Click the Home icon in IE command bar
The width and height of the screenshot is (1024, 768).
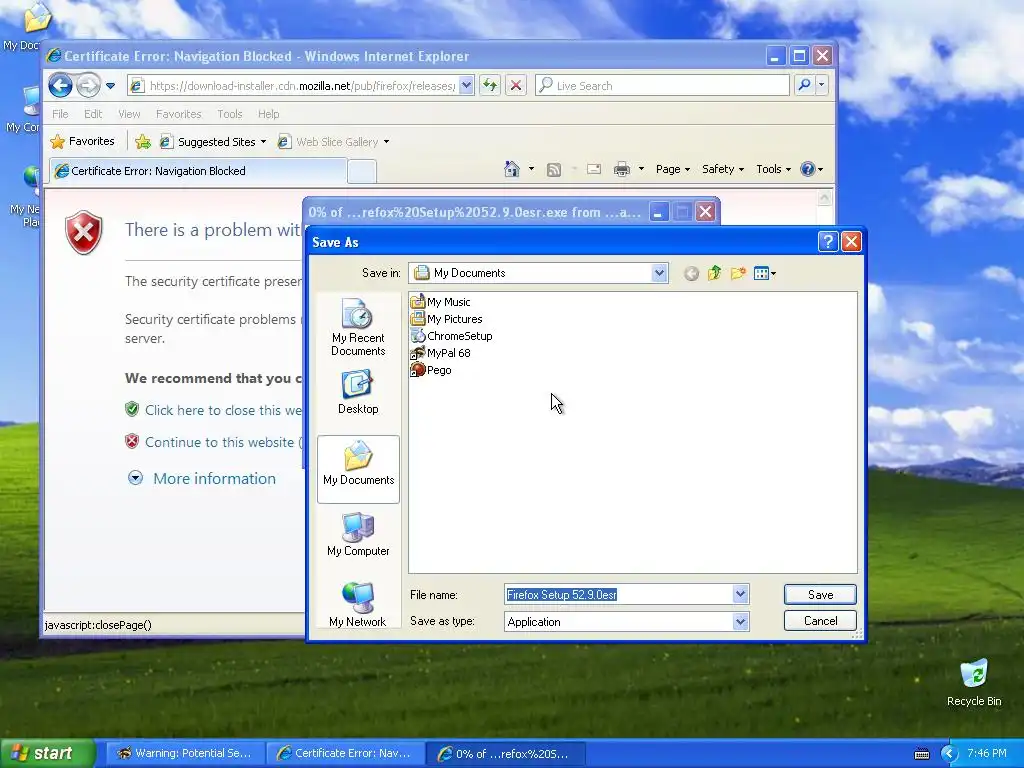click(x=511, y=169)
